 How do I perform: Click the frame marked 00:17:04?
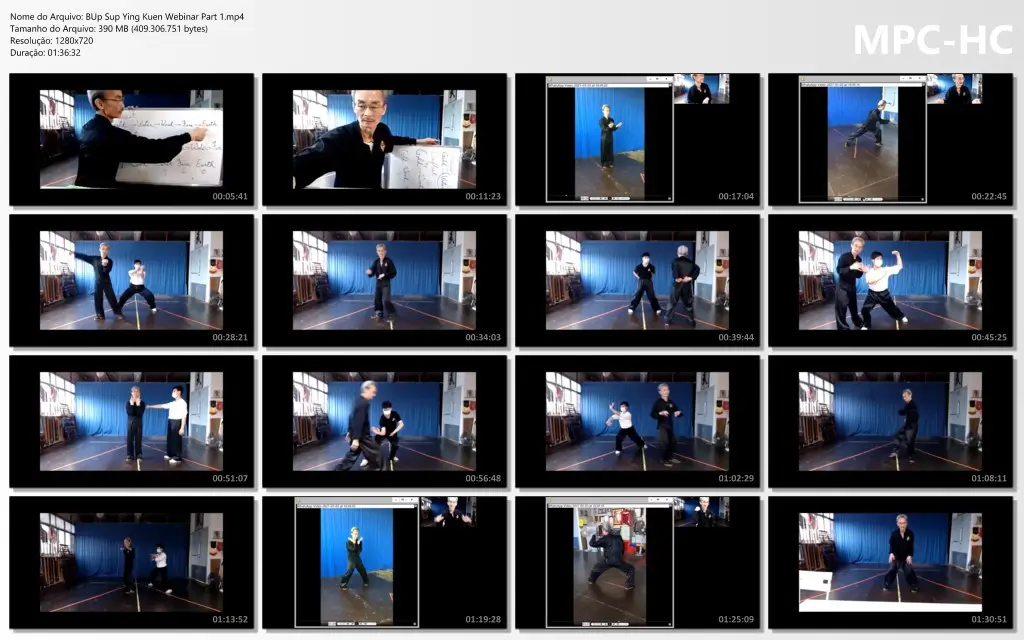(637, 139)
